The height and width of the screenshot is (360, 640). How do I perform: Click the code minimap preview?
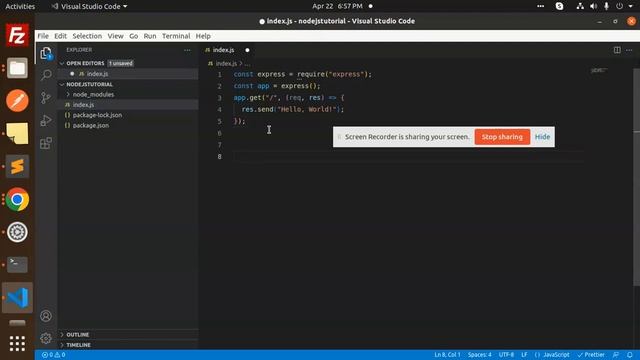(x=599, y=71)
